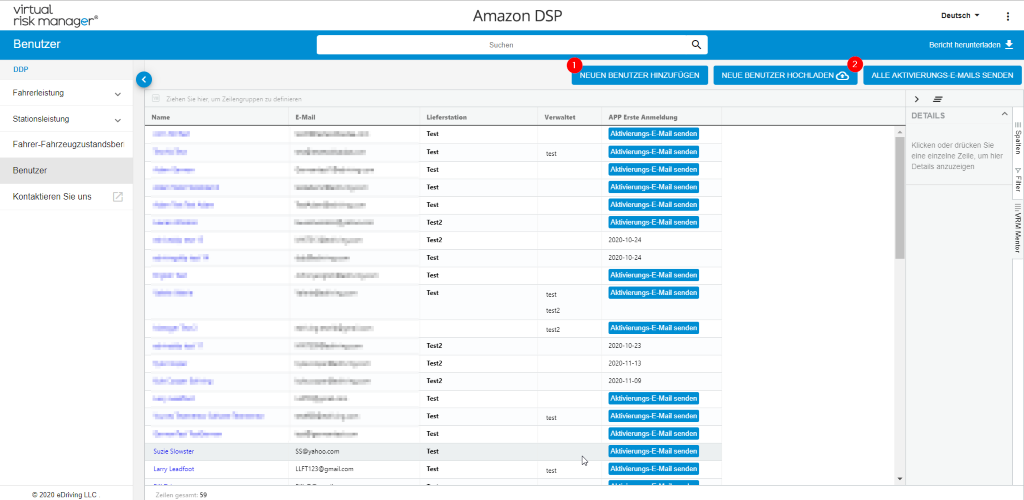Click the 2020-11-09 date cell
Screen dimensions: 1024x500
pos(623,380)
